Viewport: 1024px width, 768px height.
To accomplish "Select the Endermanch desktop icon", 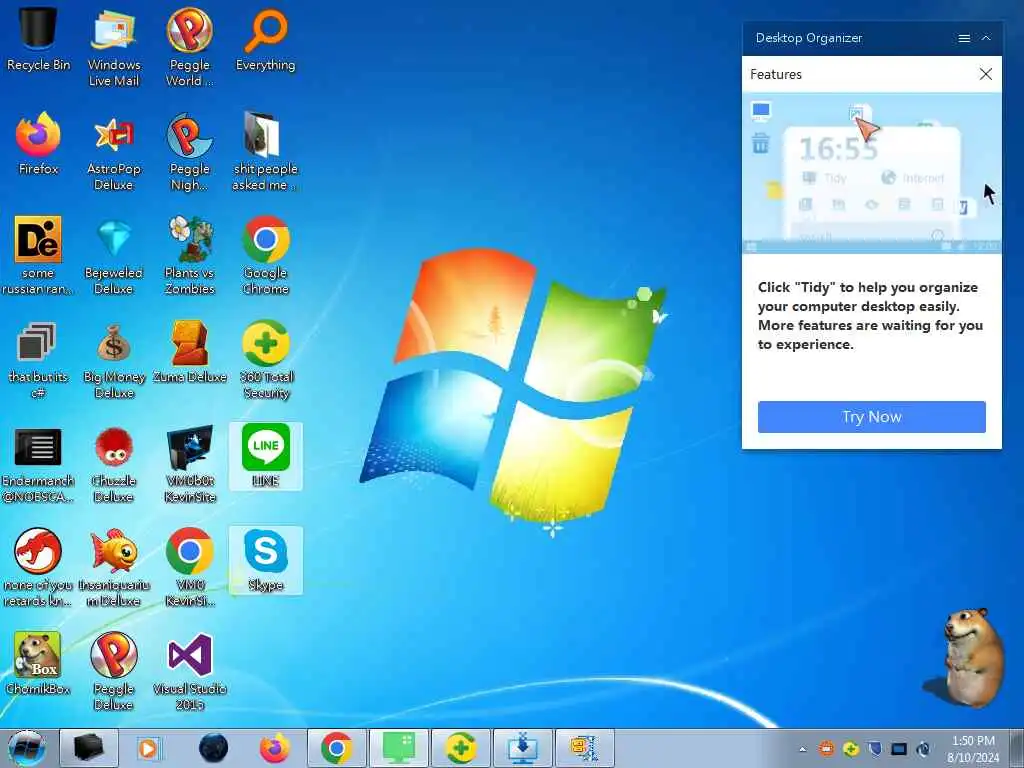I will 38,464.
